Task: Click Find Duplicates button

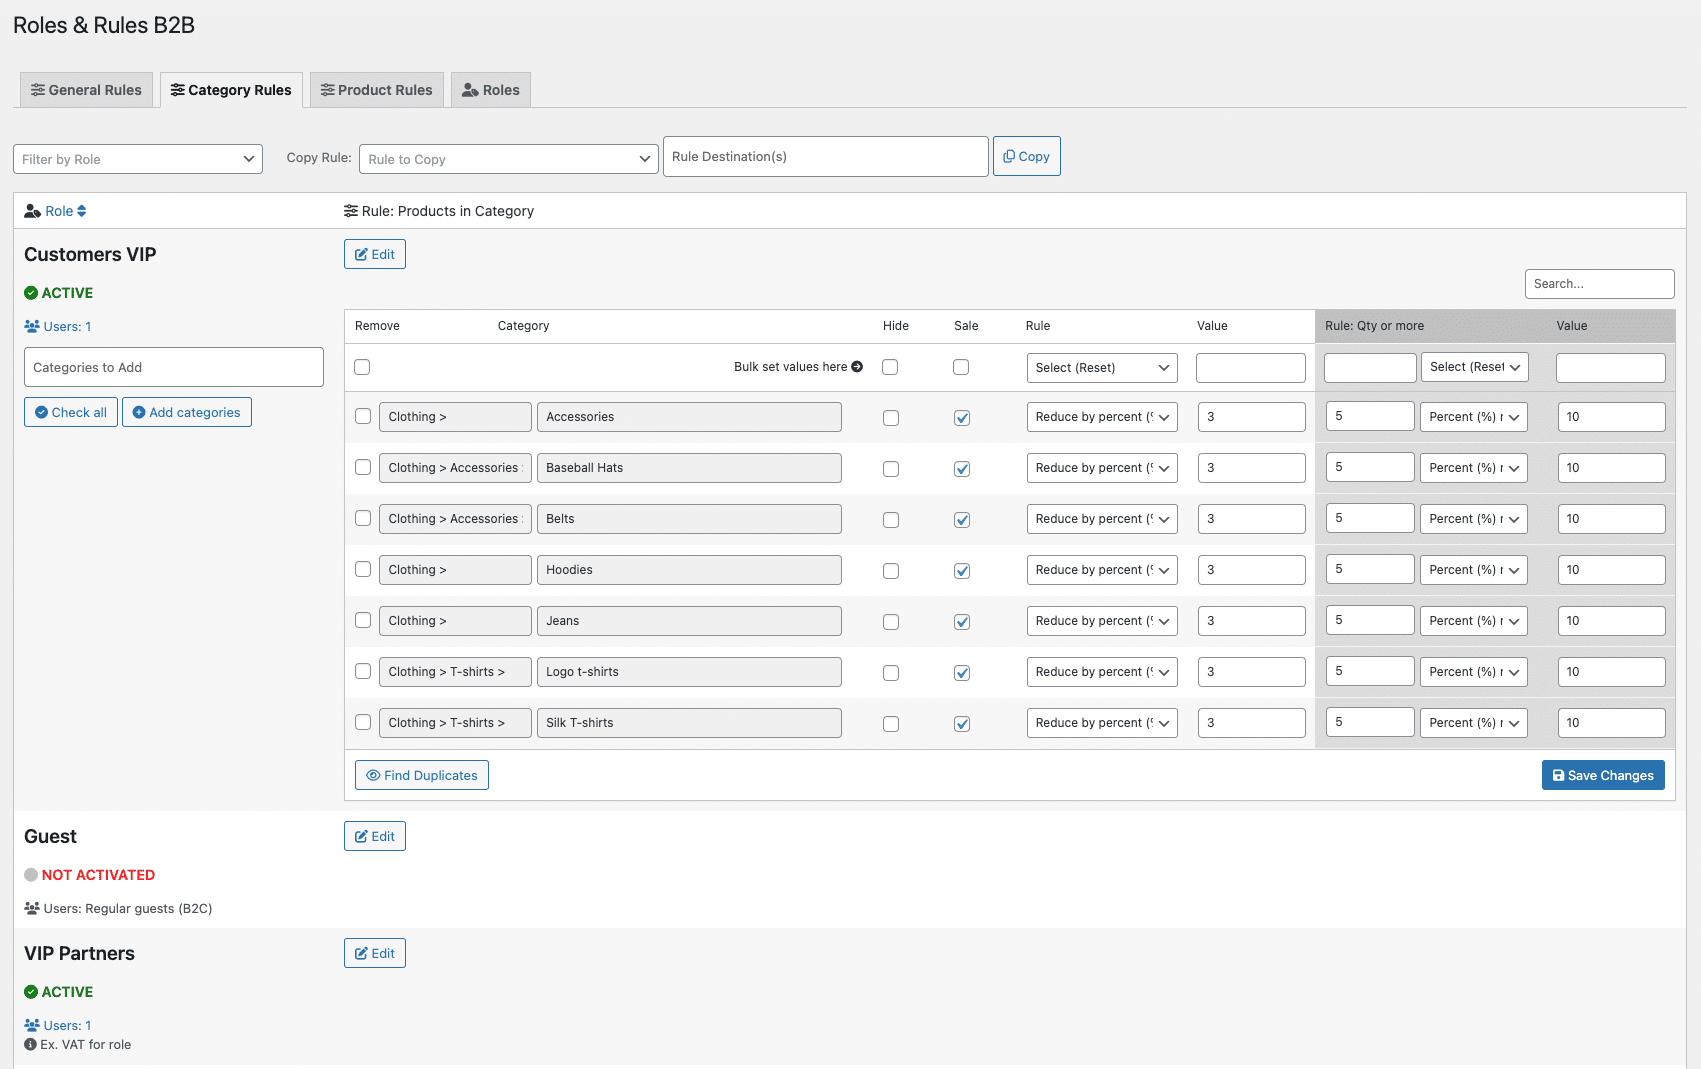Action: [422, 775]
